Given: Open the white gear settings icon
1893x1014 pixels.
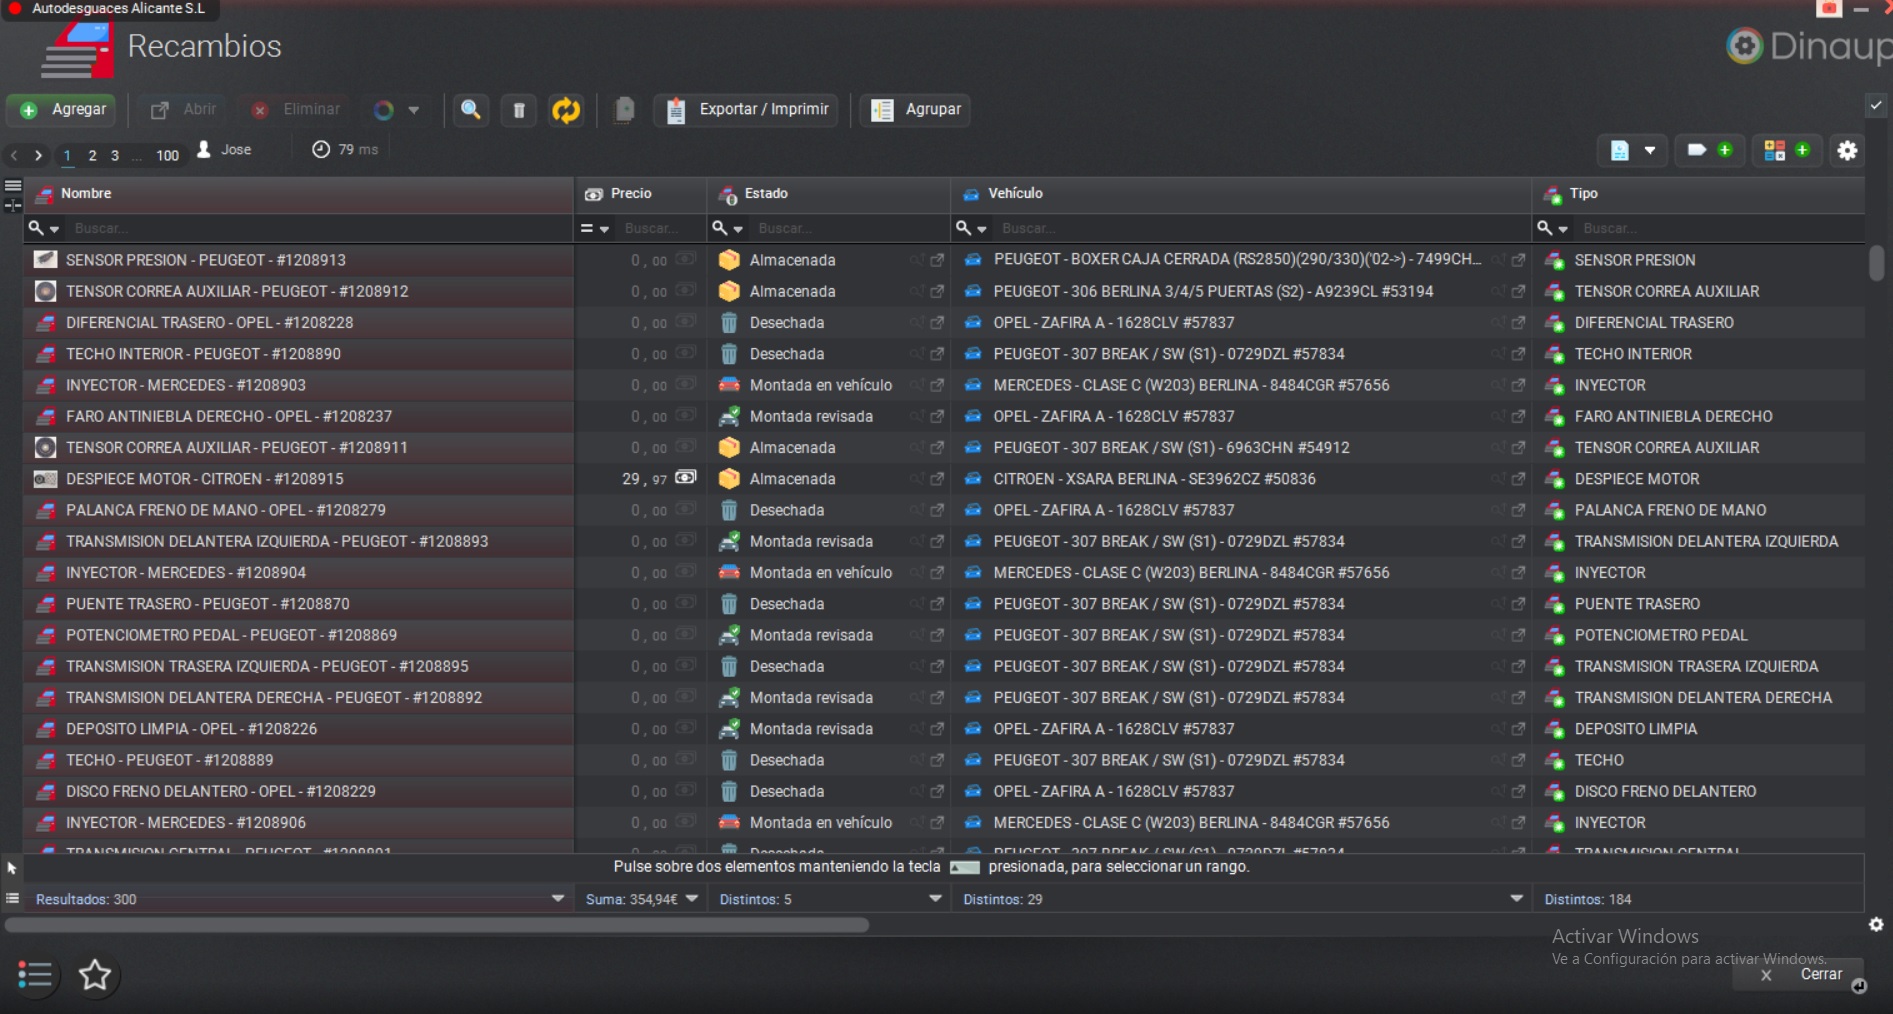Looking at the screenshot, I should pyautogui.click(x=1847, y=151).
